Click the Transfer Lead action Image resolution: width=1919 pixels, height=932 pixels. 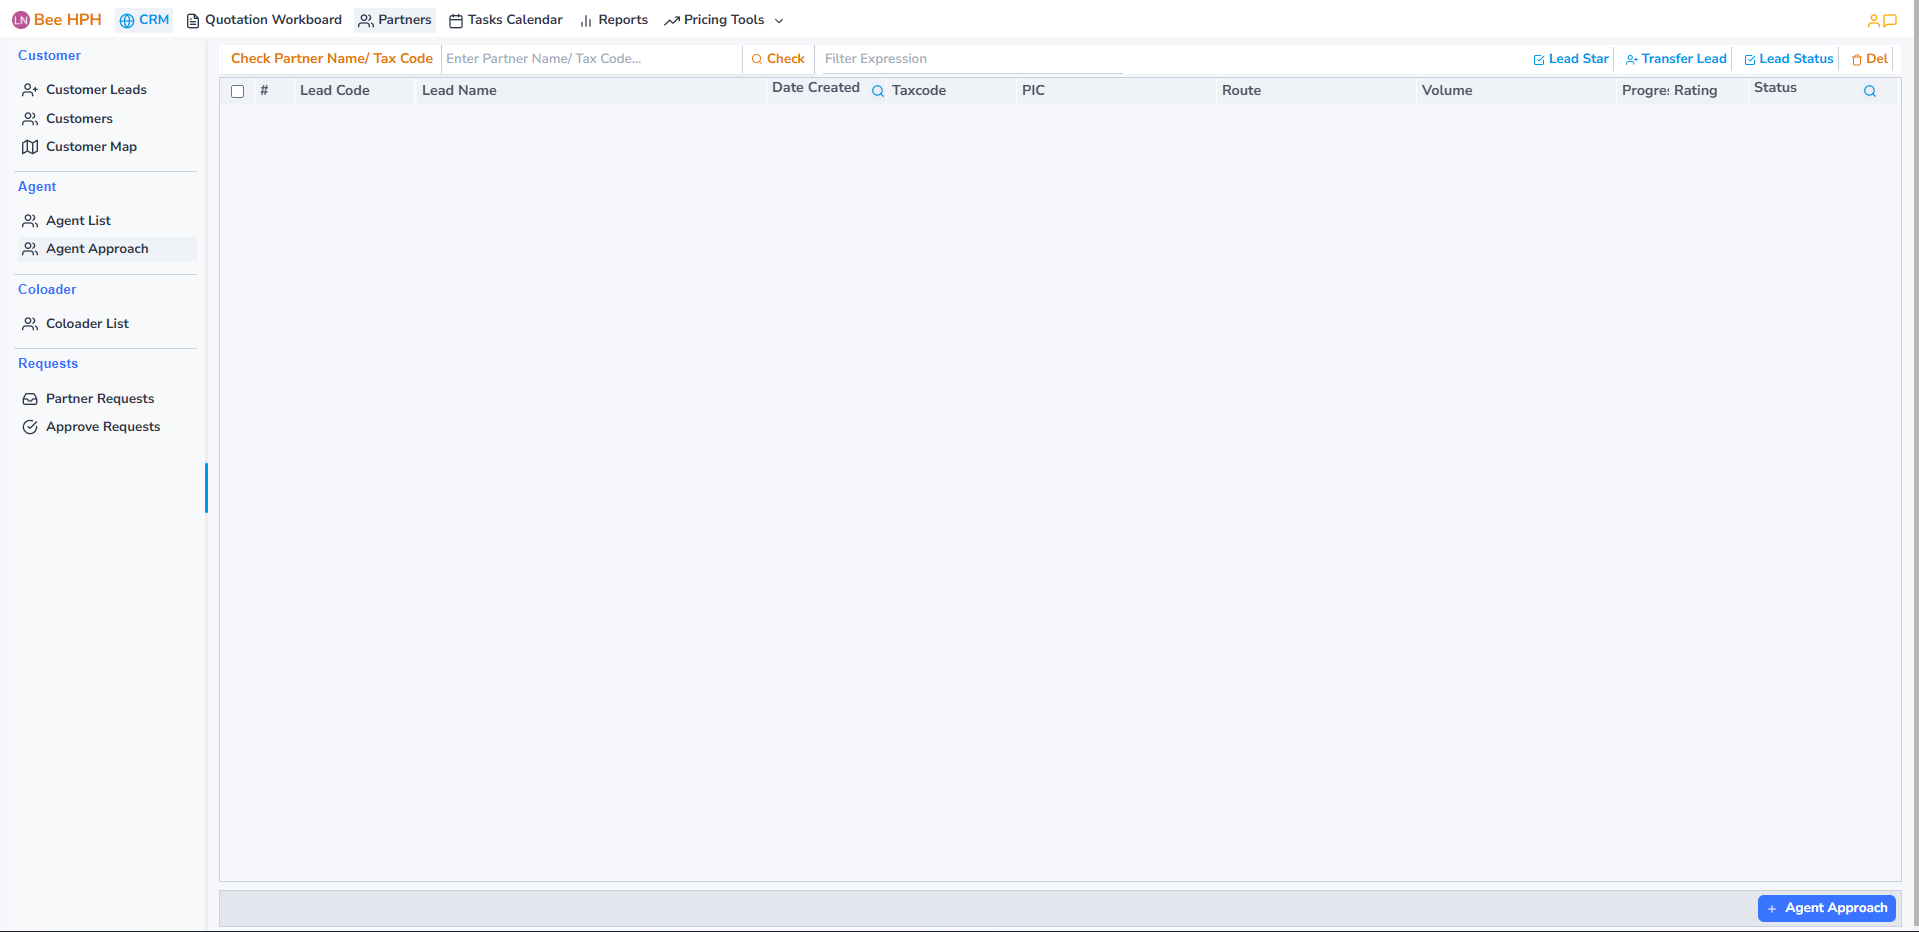pyautogui.click(x=1676, y=59)
